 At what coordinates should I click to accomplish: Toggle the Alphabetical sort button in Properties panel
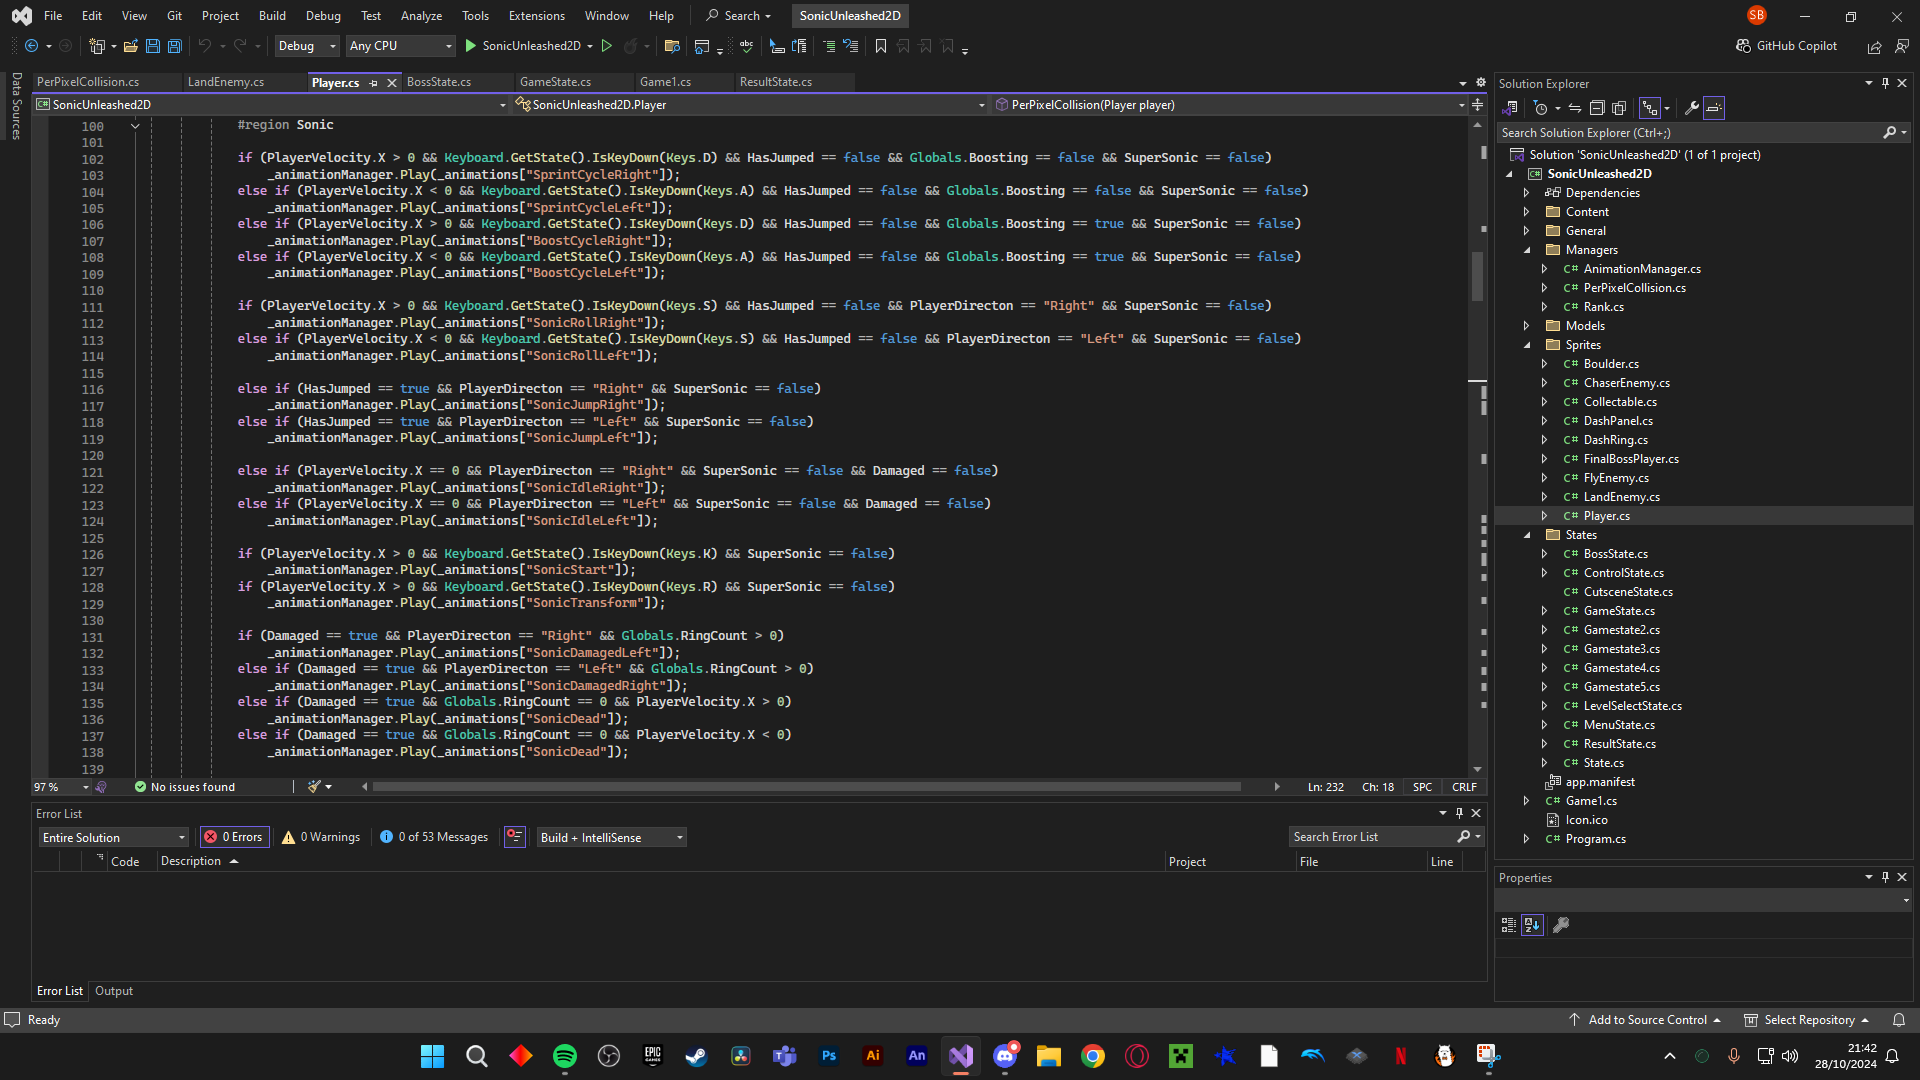1533,925
